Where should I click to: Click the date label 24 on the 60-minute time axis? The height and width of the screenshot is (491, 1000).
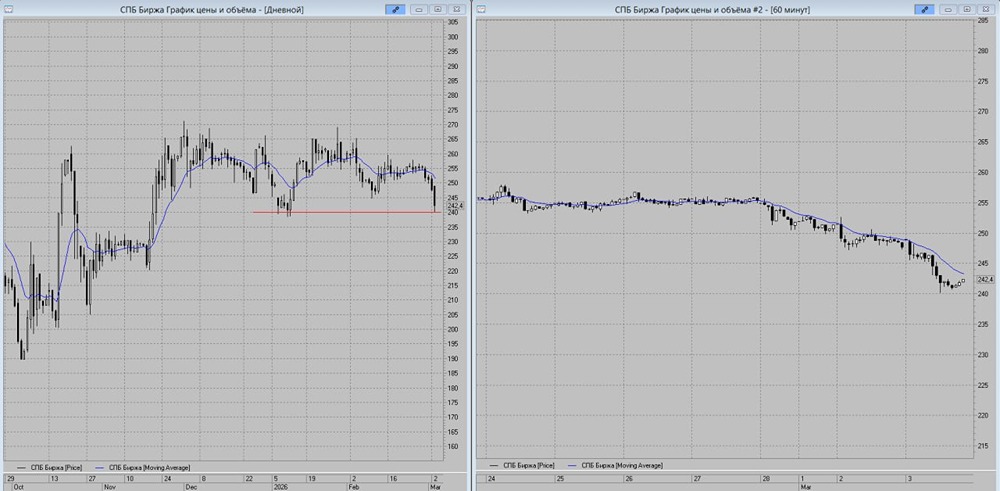pos(492,478)
